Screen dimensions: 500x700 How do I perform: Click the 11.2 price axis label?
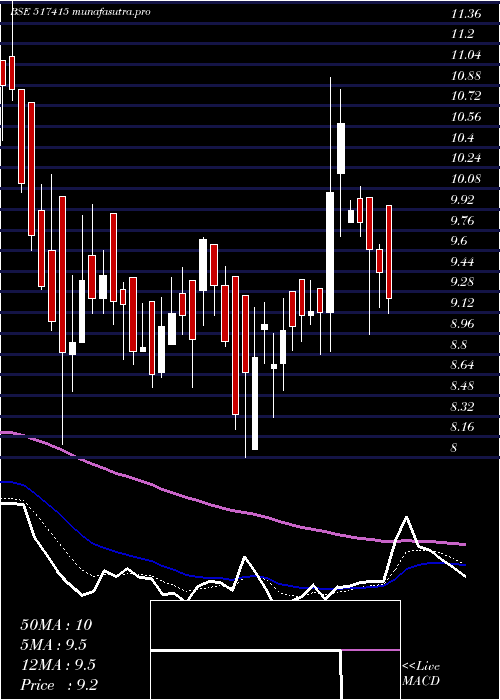(462, 34)
